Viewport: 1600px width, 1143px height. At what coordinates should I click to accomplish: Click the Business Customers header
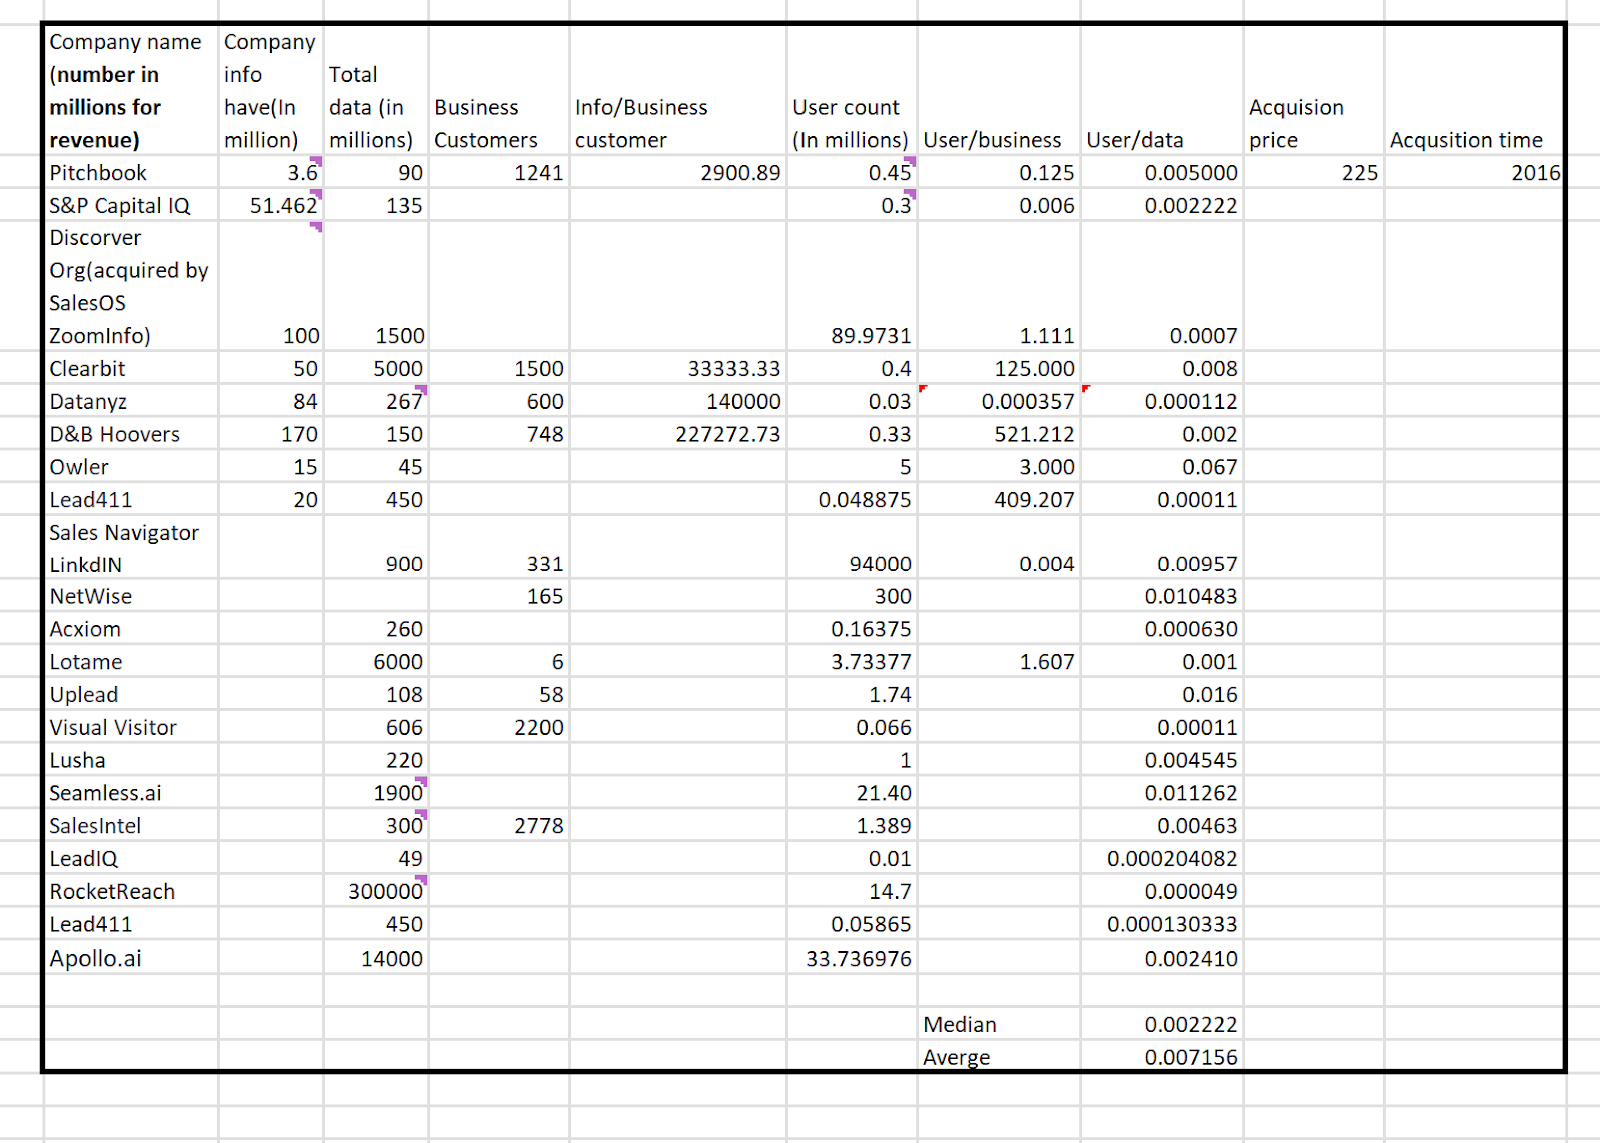[x=499, y=90]
